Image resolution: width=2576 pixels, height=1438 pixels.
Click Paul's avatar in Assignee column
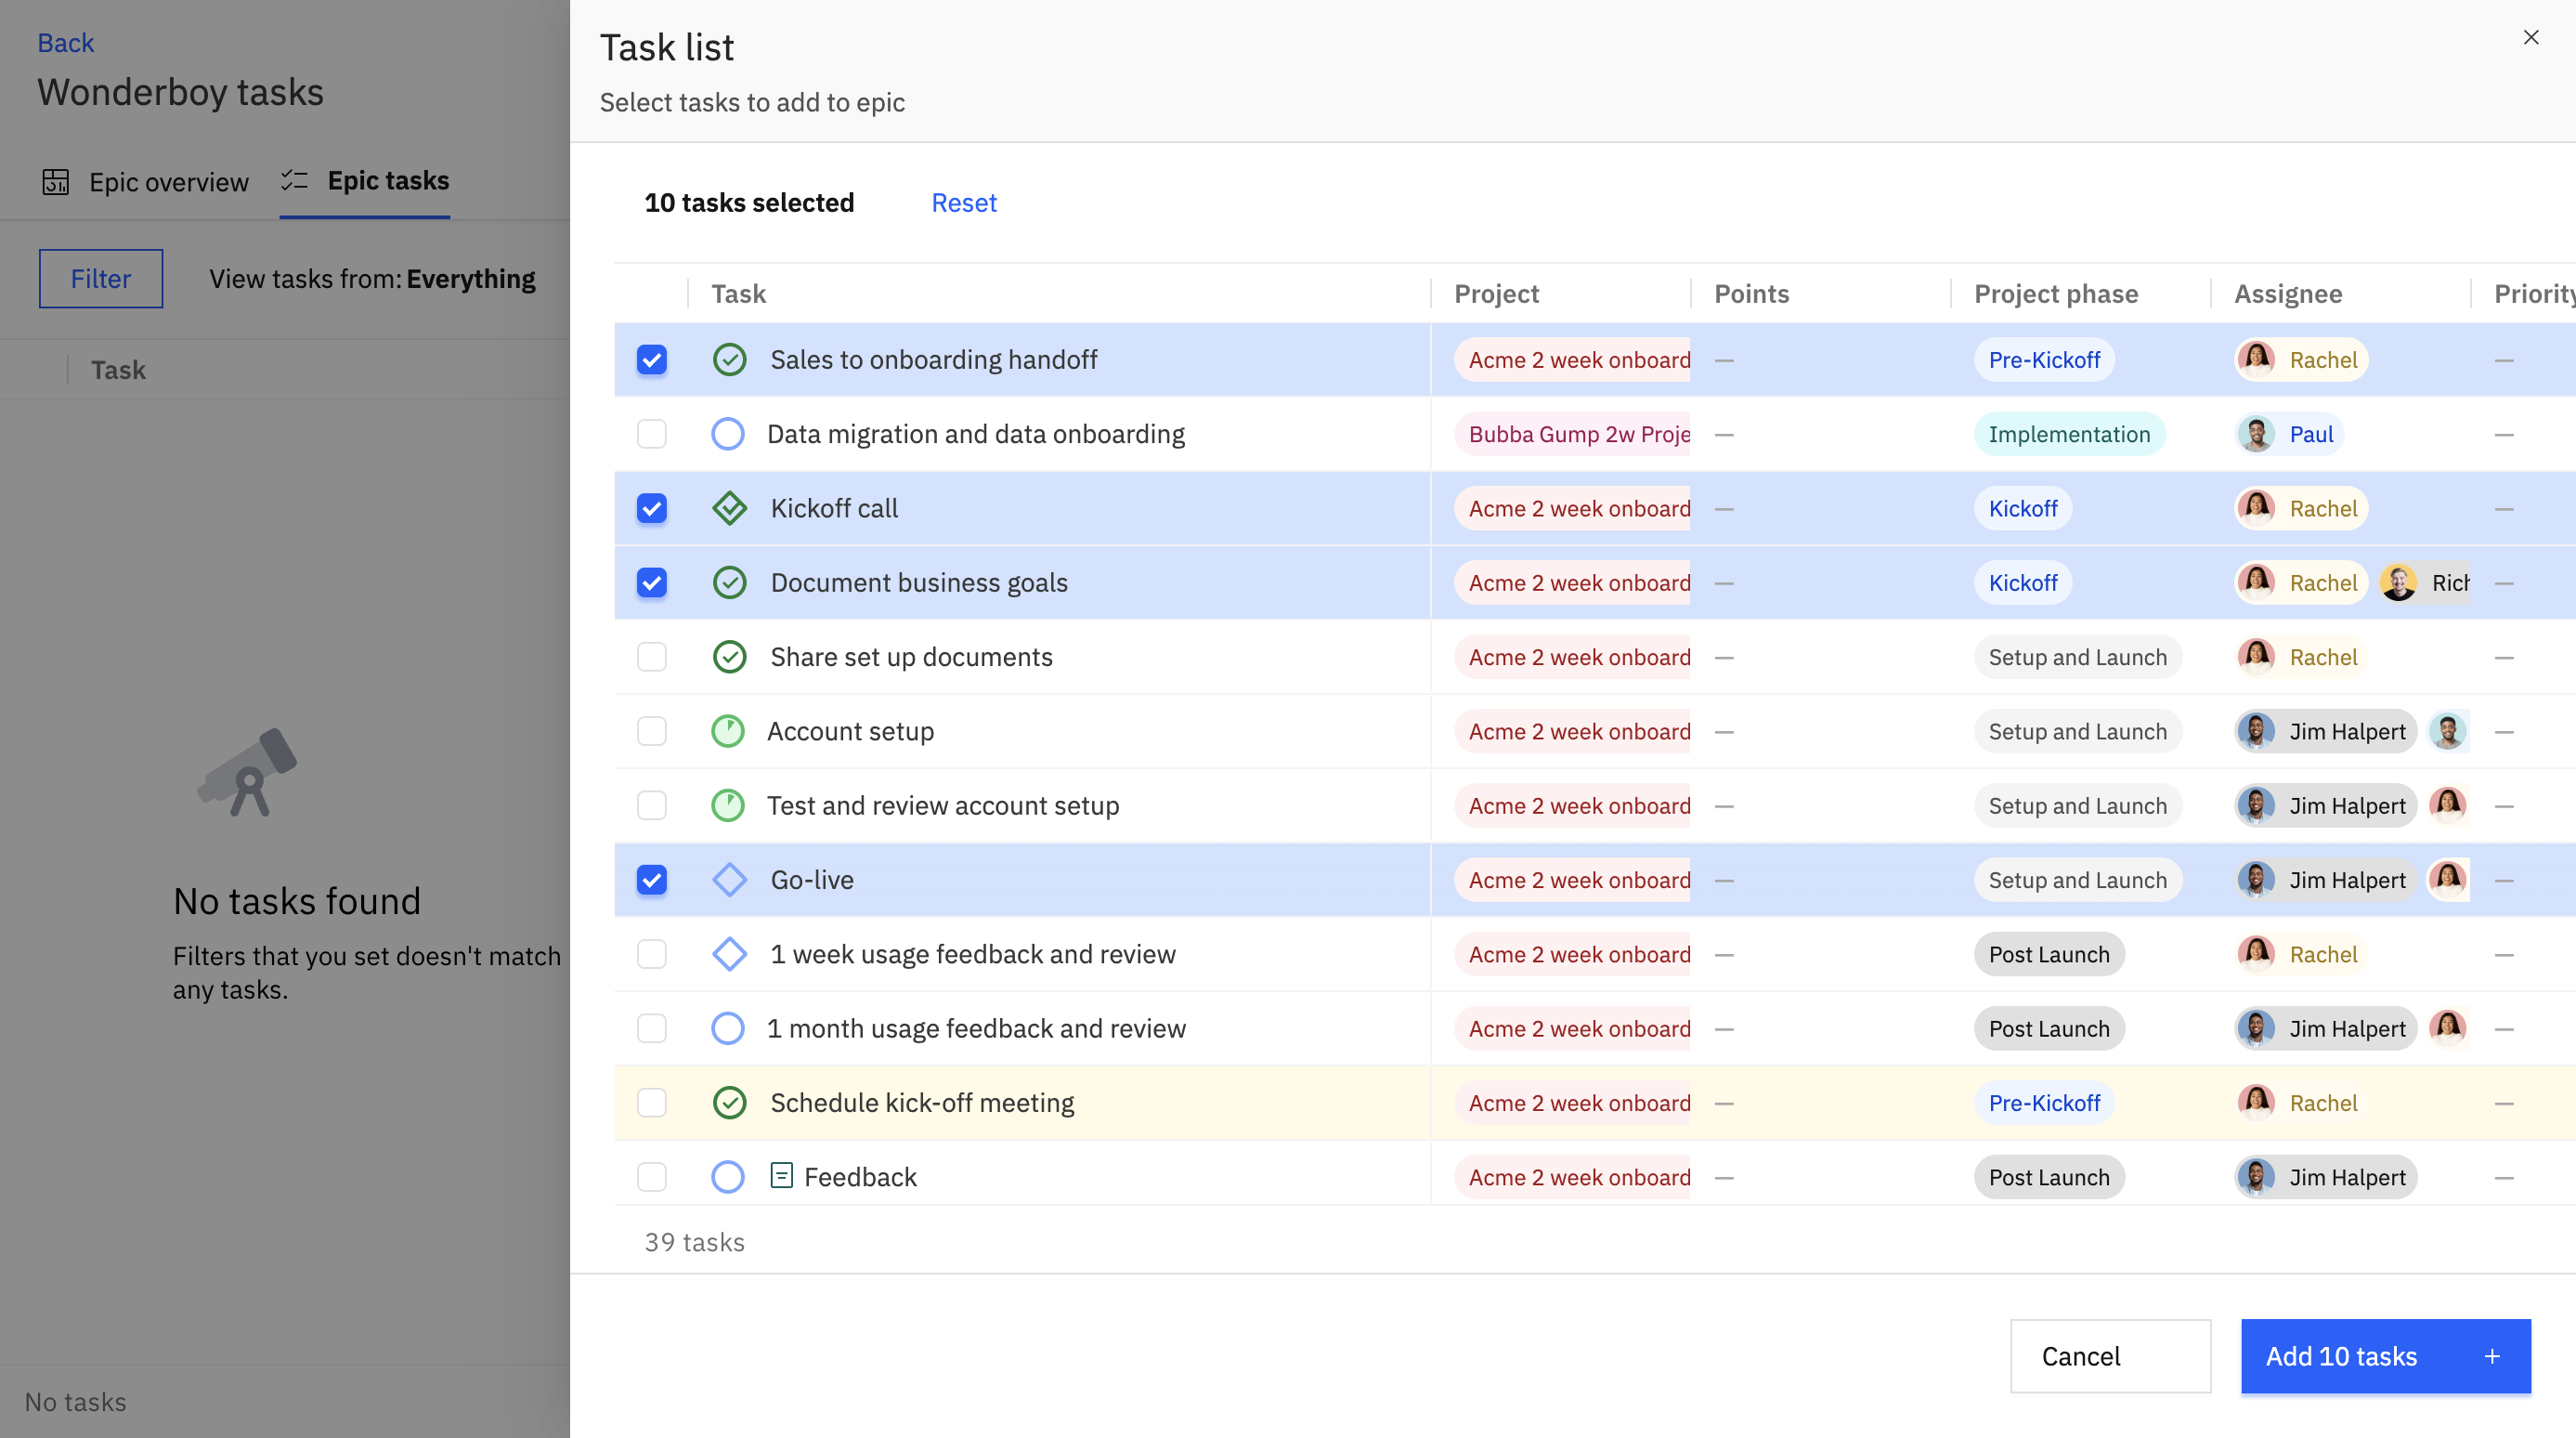click(2256, 434)
